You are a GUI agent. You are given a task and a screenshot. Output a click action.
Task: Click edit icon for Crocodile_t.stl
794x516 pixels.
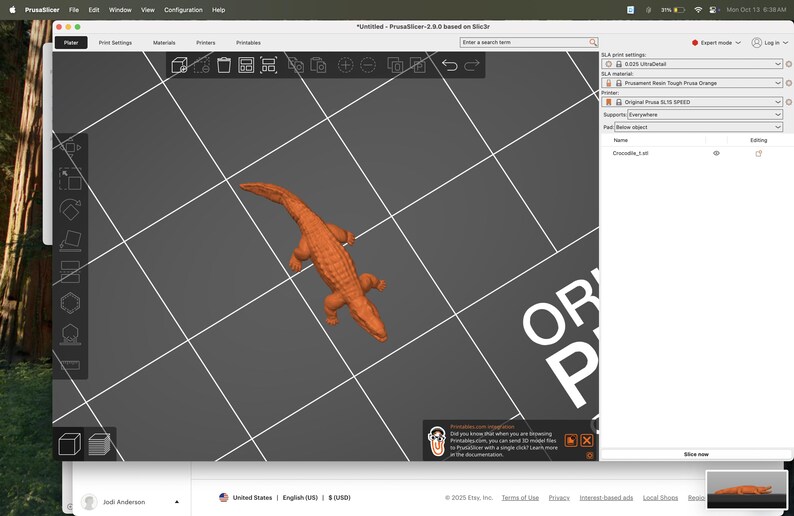(x=759, y=153)
